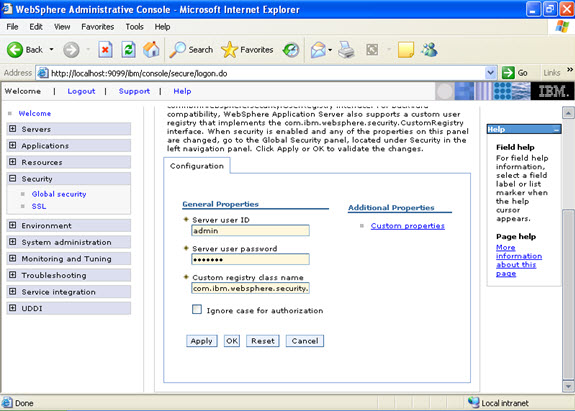Click the Reset button
Viewport: 575px width, 411px height.
(x=263, y=341)
